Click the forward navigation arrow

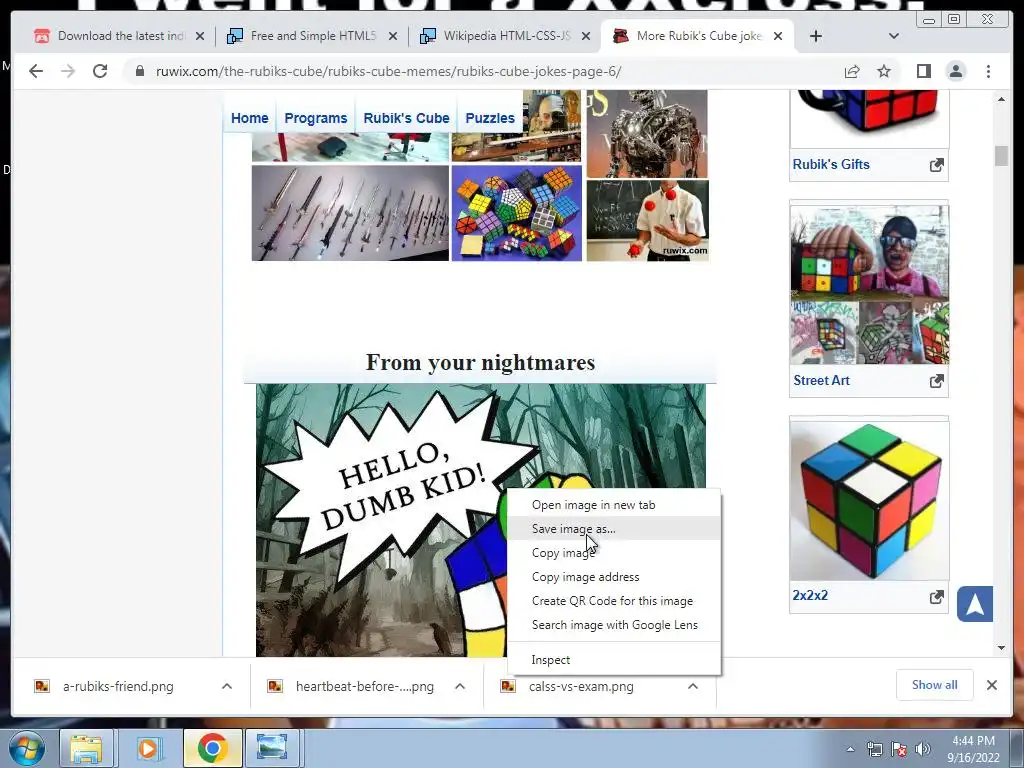click(x=68, y=71)
